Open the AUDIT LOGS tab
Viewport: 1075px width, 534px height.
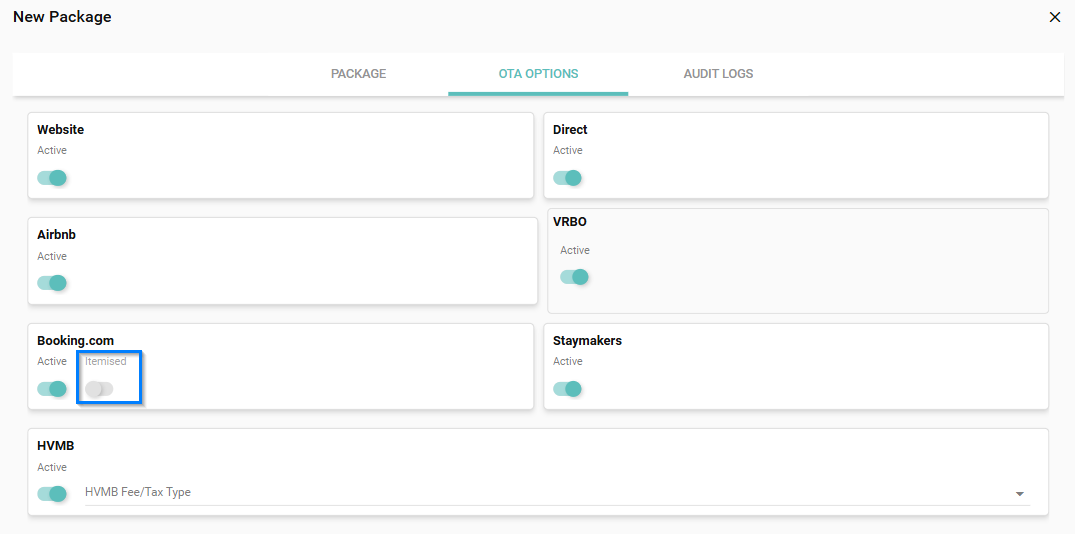tap(718, 74)
